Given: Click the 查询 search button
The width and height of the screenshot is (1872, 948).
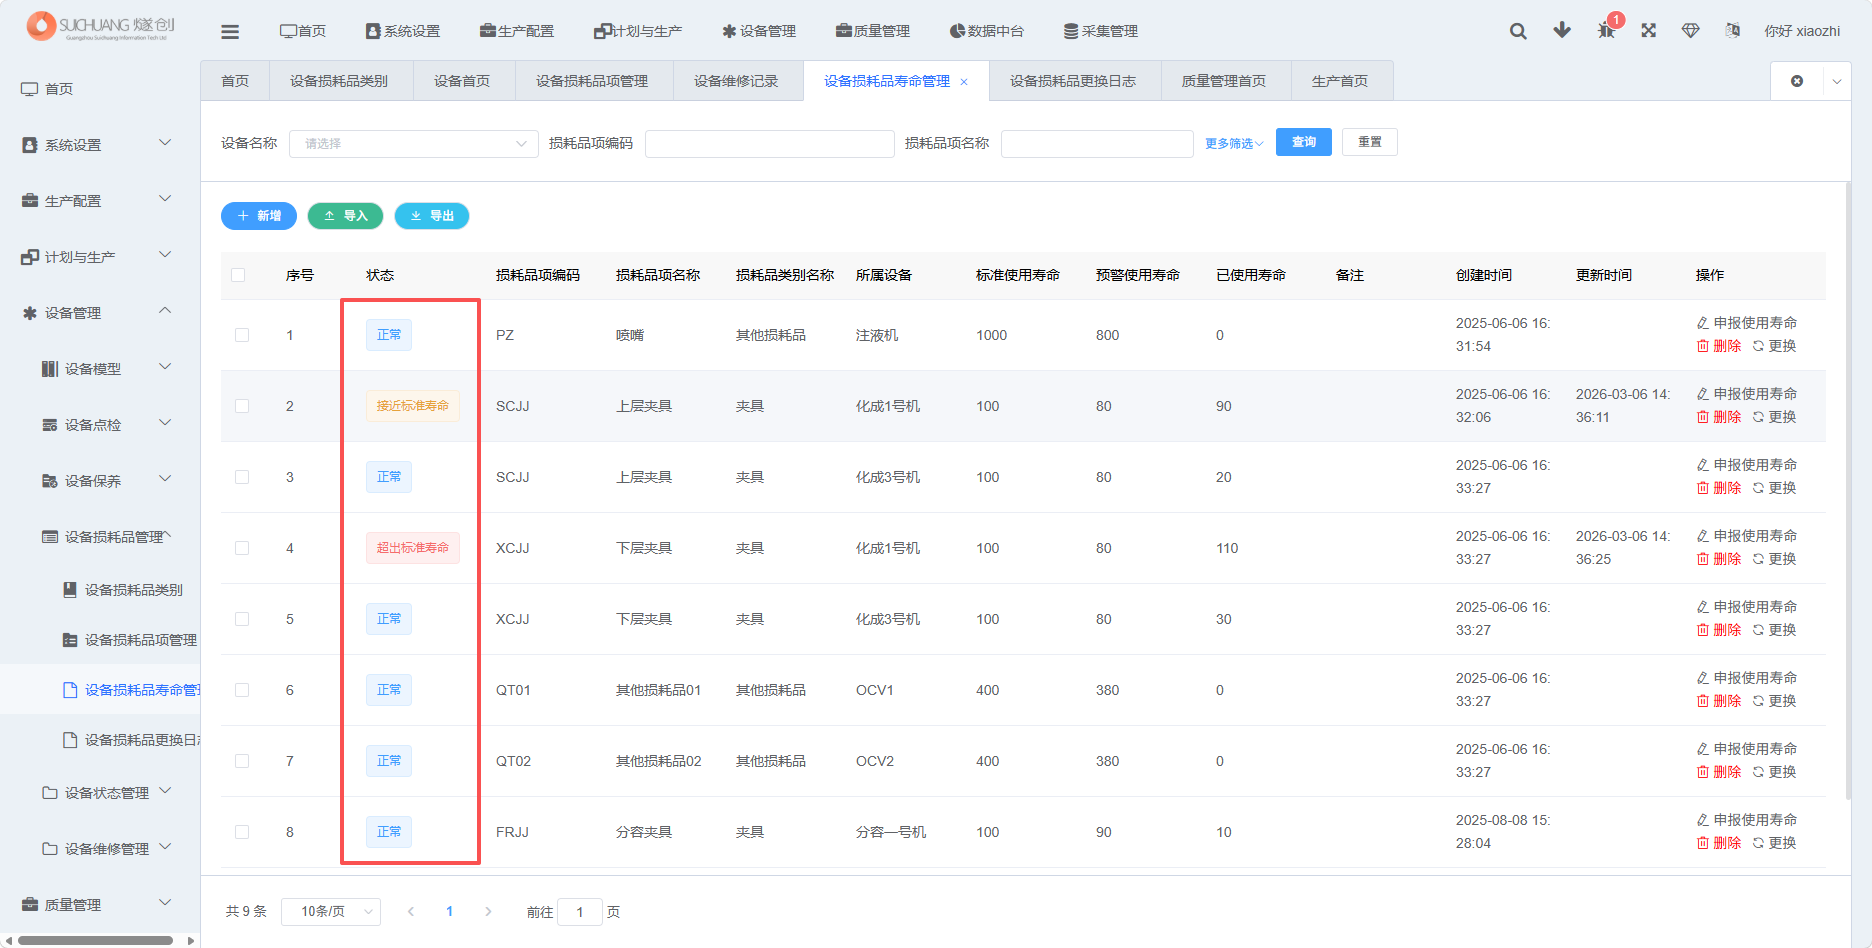Looking at the screenshot, I should click(1304, 142).
